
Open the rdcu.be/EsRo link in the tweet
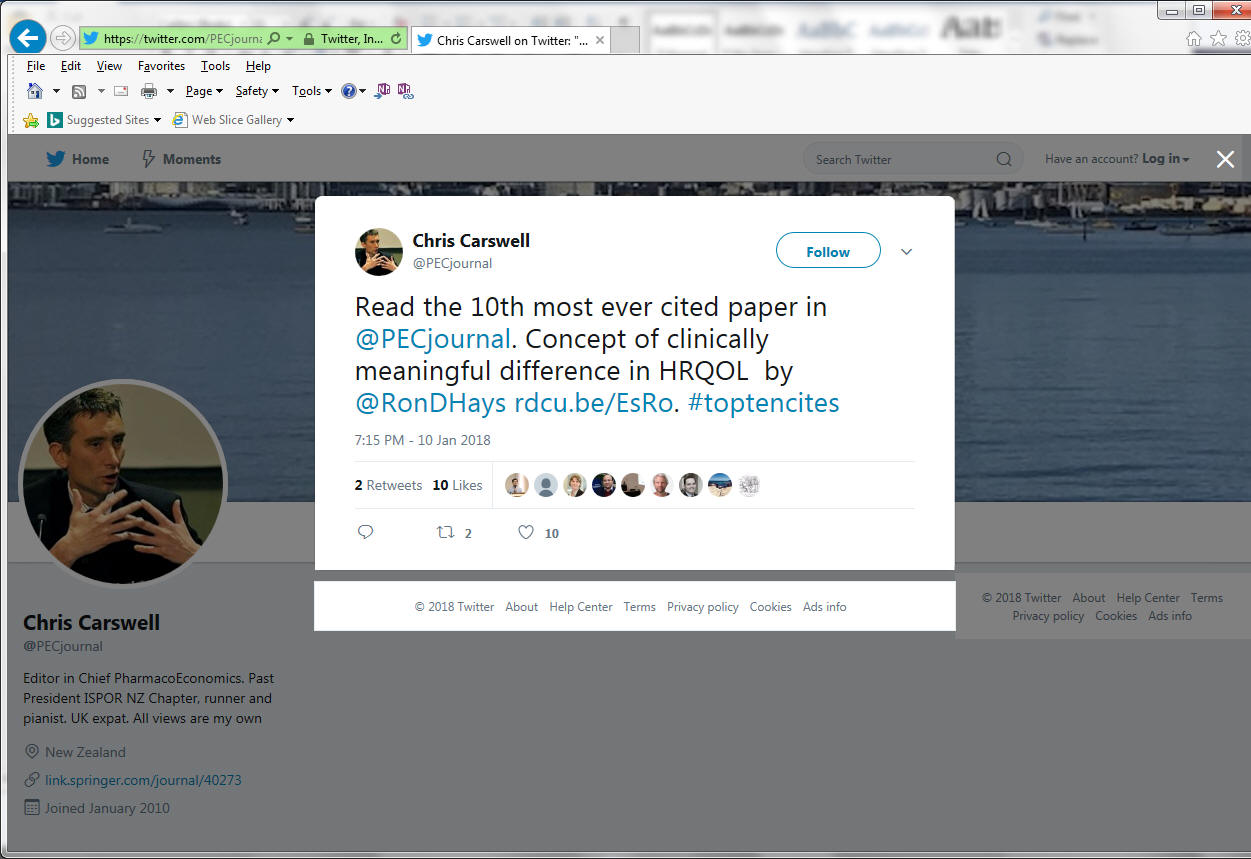tap(596, 403)
